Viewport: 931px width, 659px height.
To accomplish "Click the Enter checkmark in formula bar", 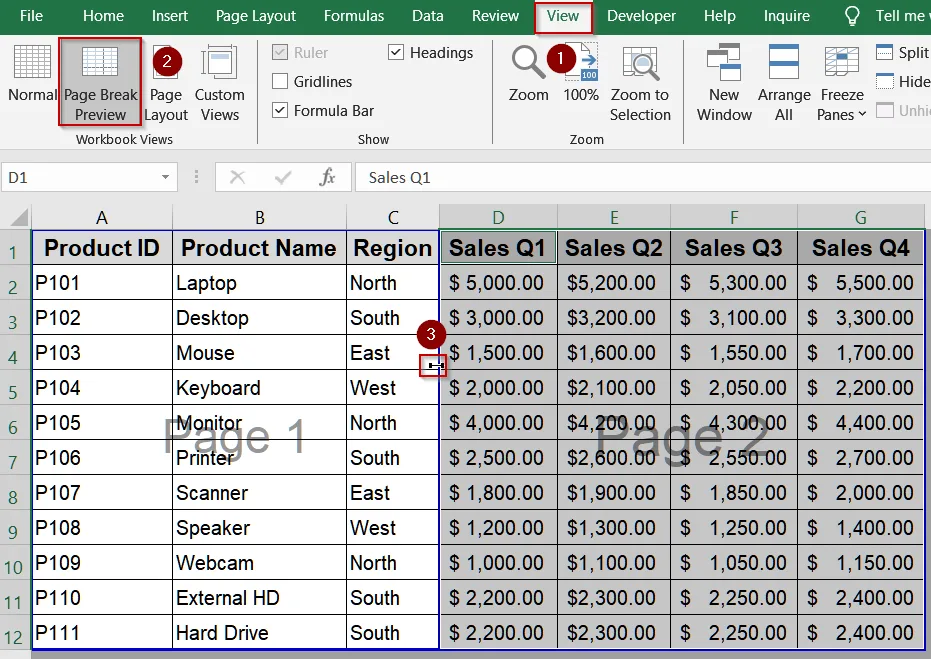I will point(283,177).
